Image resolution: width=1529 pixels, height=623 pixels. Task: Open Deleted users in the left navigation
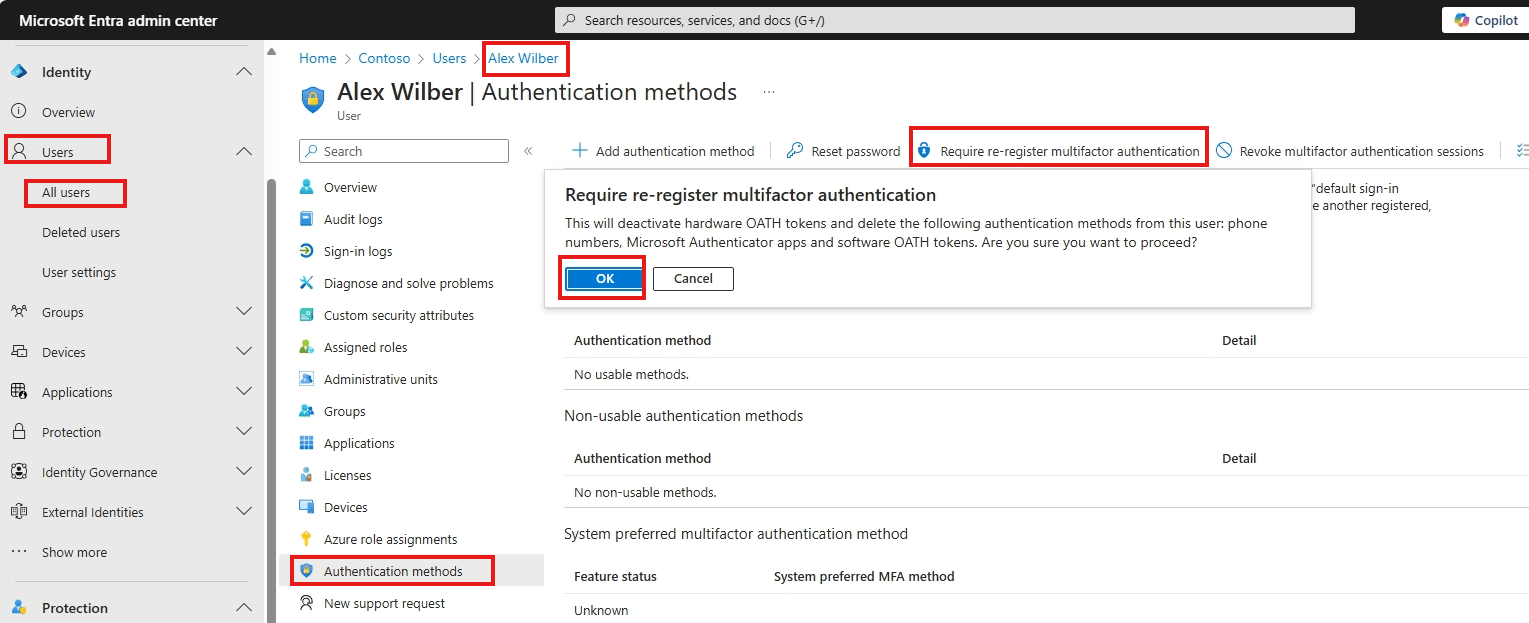click(81, 232)
